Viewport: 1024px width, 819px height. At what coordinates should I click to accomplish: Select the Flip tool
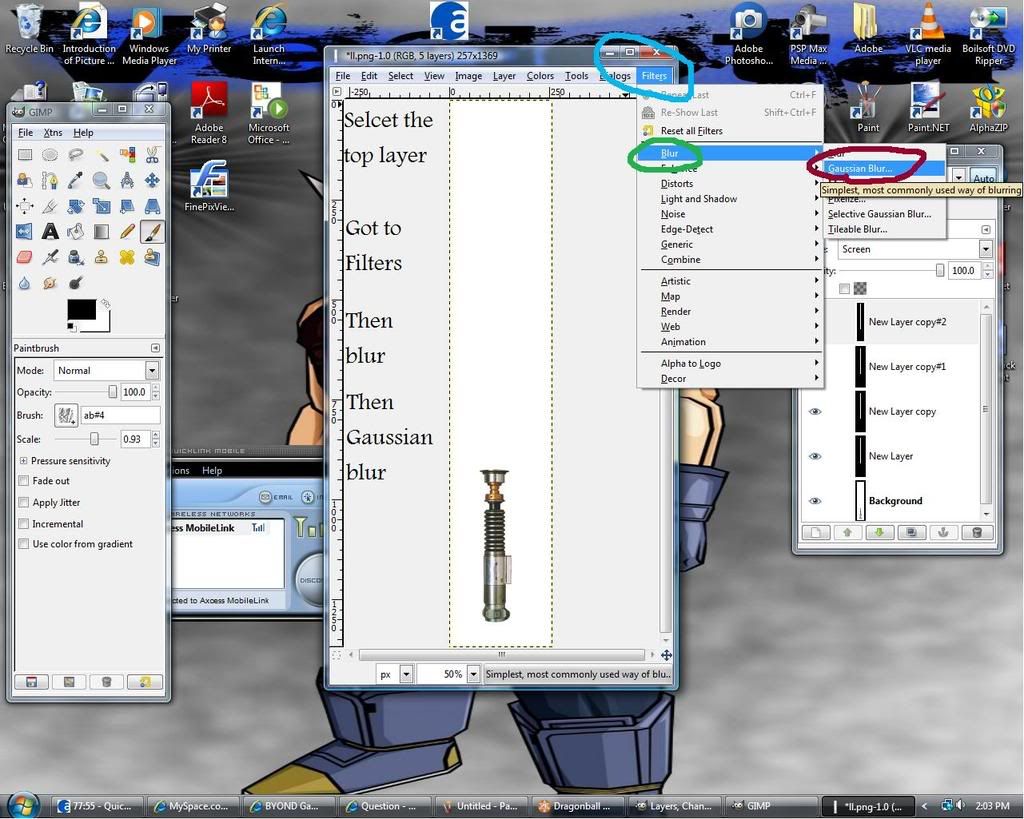tap(25, 232)
